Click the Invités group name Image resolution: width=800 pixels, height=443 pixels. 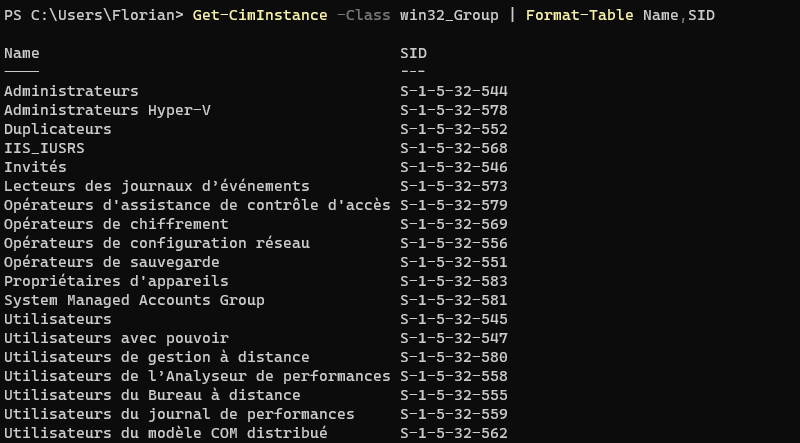point(35,167)
